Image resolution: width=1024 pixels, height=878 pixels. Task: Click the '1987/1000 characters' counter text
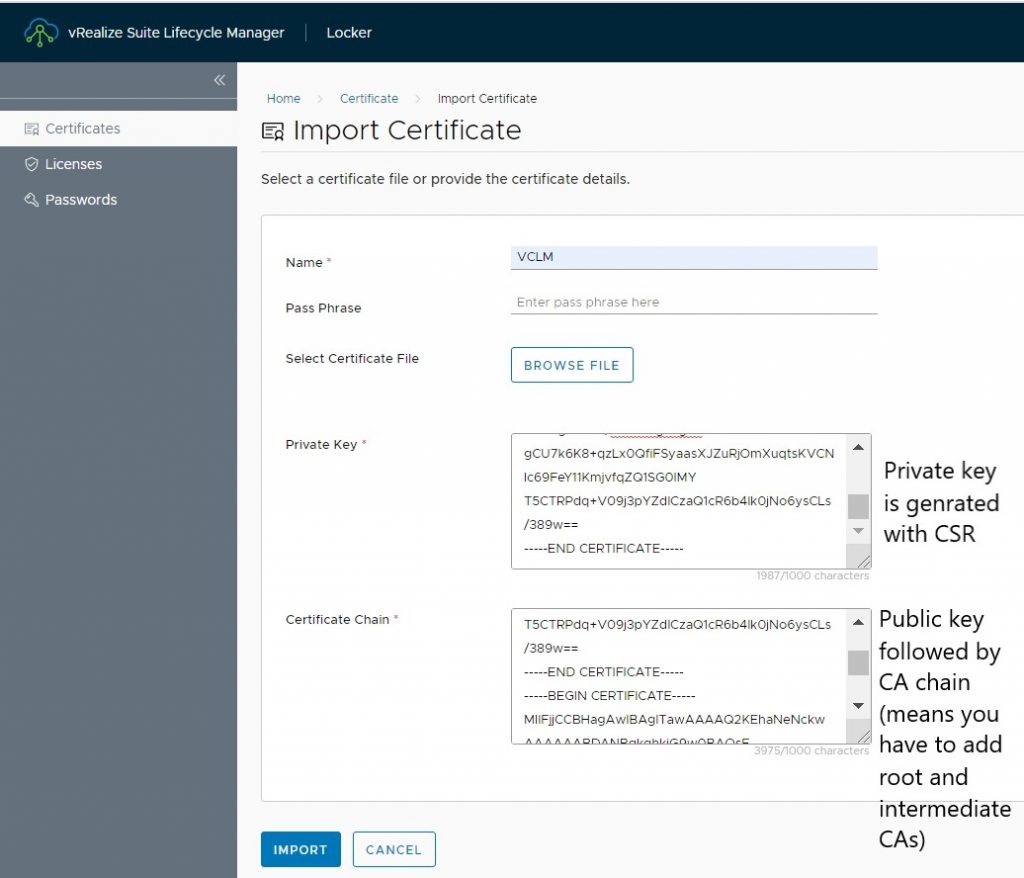812,576
